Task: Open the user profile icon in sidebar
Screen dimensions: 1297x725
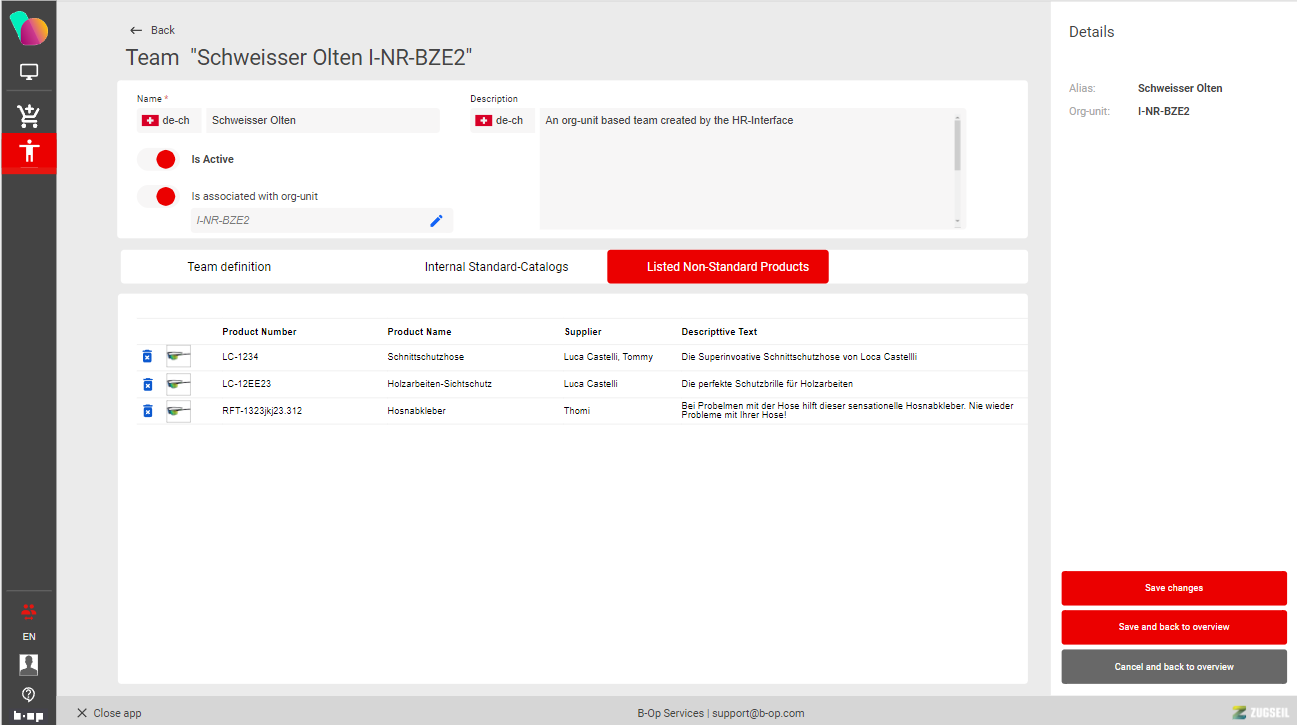Action: (x=29, y=664)
